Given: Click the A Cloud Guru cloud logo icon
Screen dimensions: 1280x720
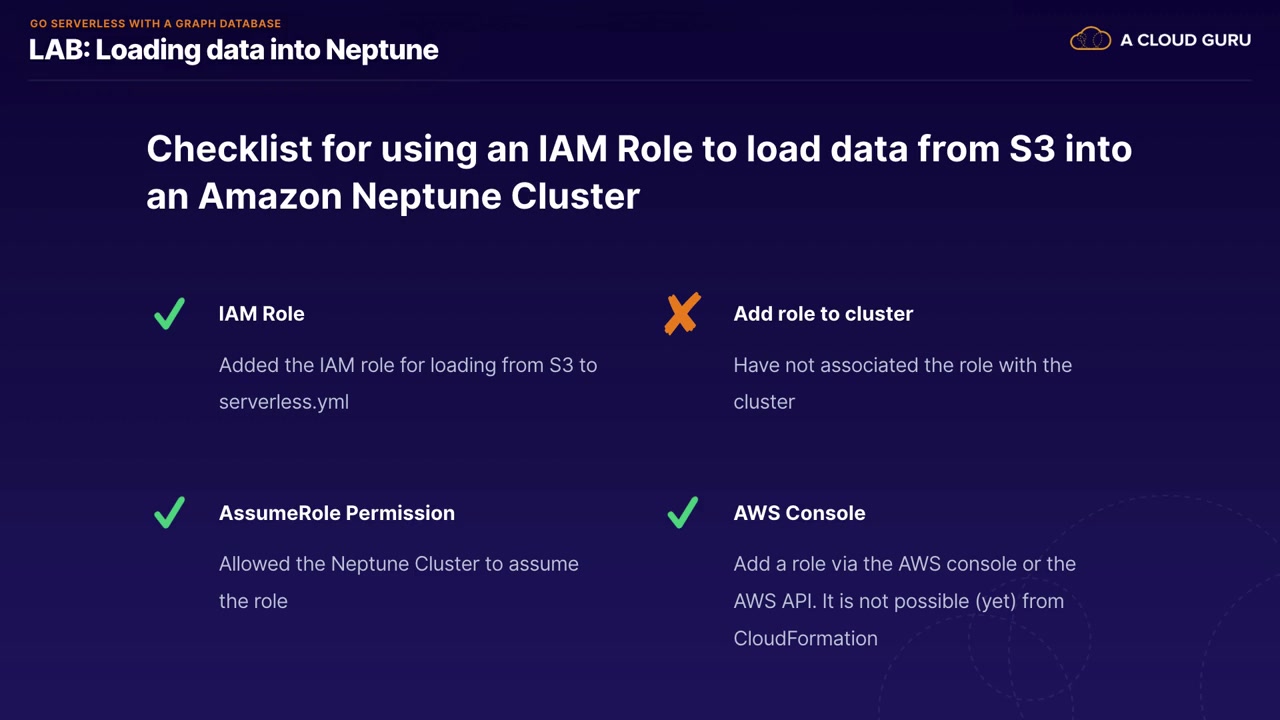Looking at the screenshot, I should [x=1090, y=40].
